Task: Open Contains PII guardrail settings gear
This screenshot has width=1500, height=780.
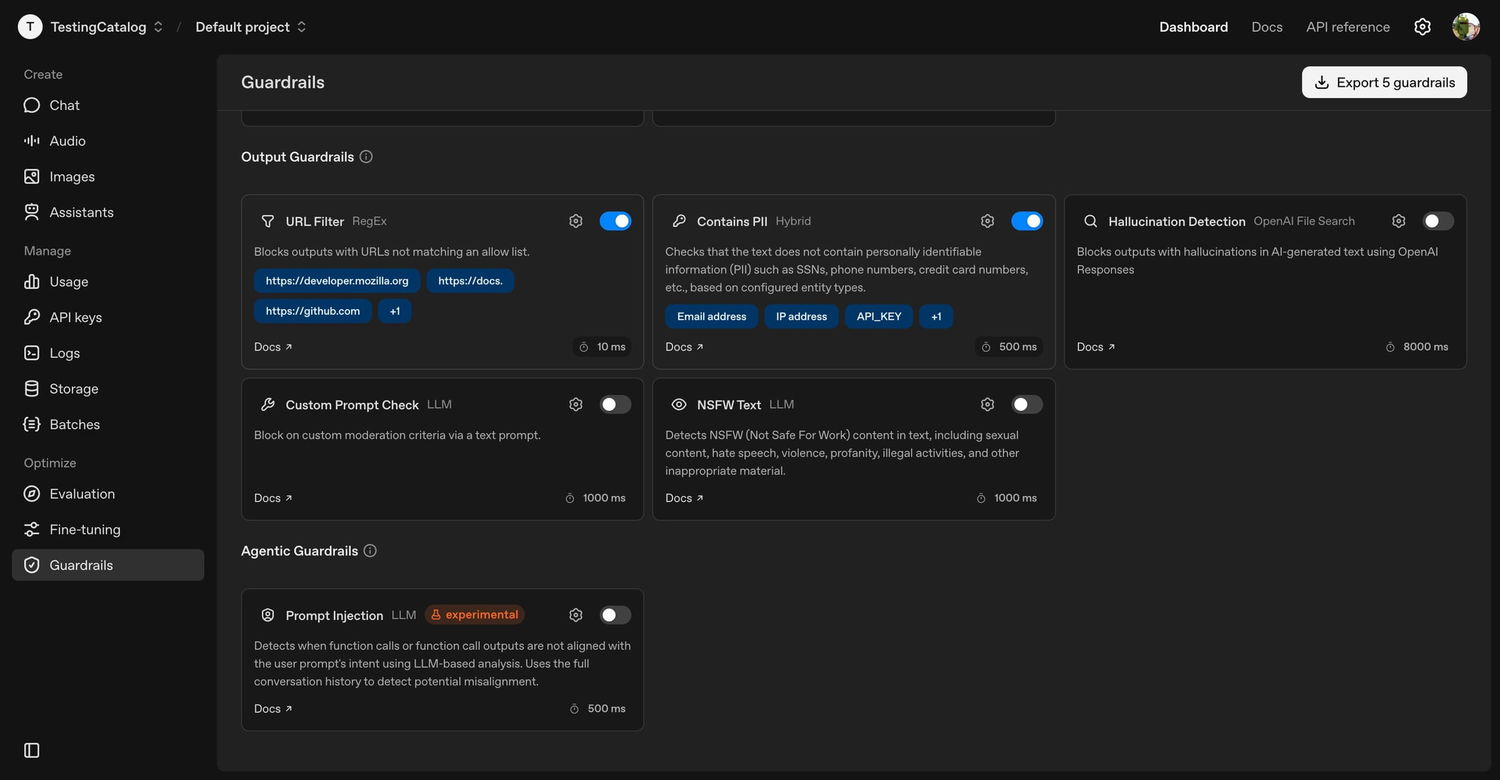Action: coord(987,221)
